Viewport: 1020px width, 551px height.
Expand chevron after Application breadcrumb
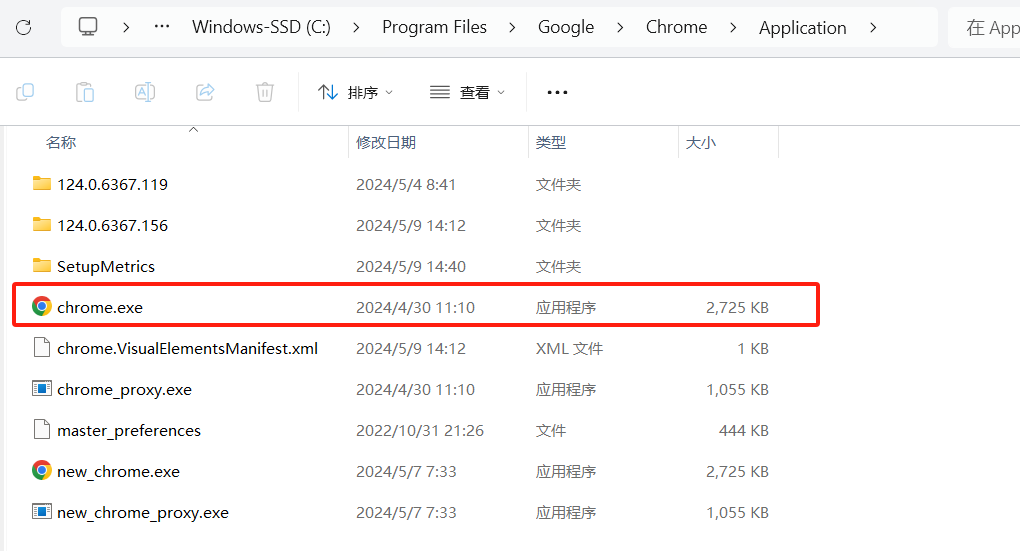point(873,27)
